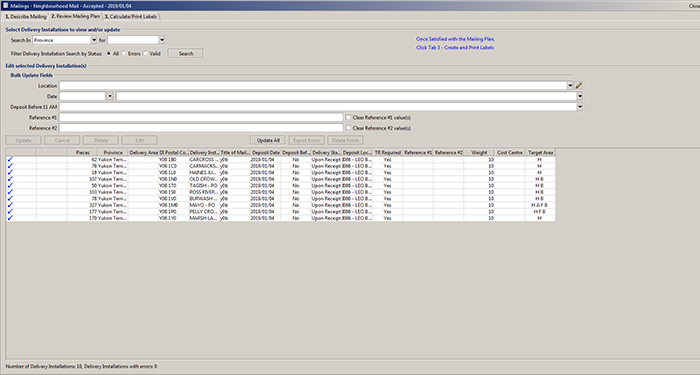The height and width of the screenshot is (375, 700).
Task: Click the Cost Centre column header
Action: [510, 153]
